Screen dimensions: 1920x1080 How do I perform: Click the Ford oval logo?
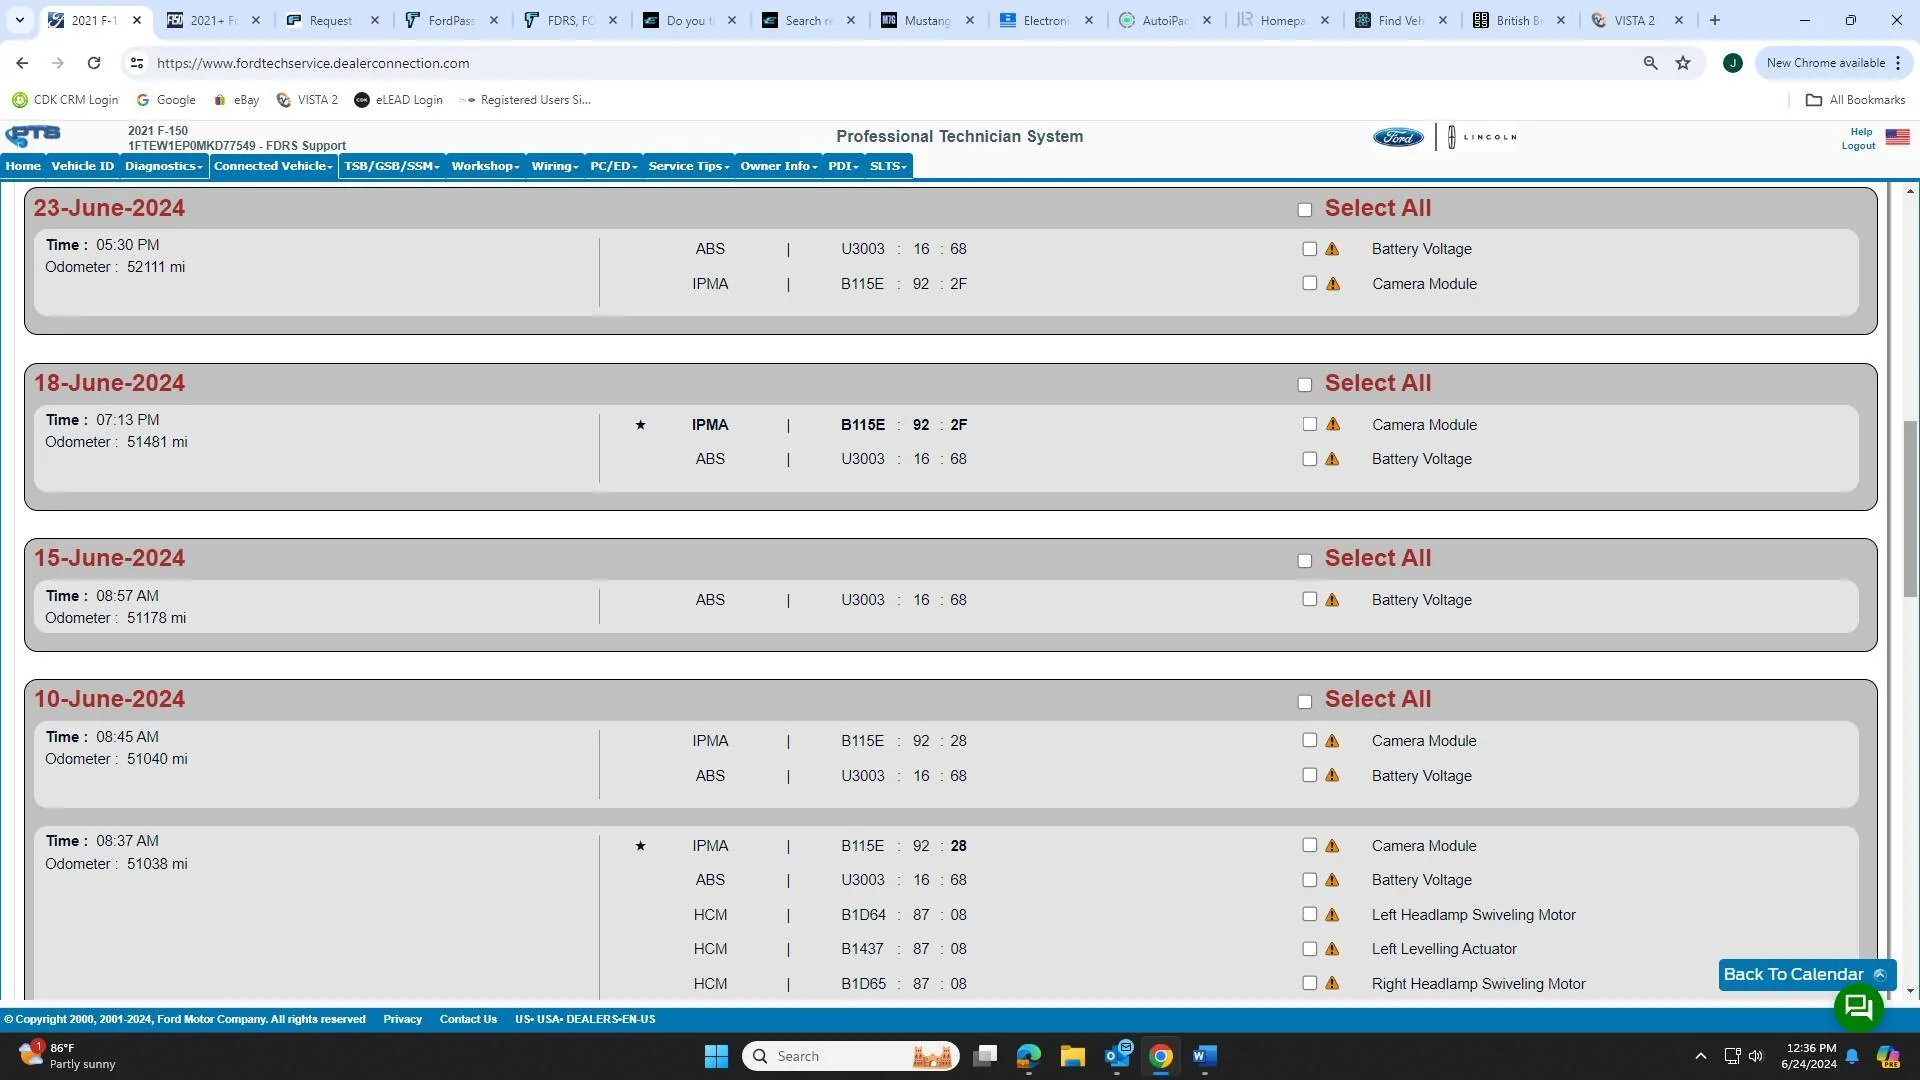coord(1397,137)
